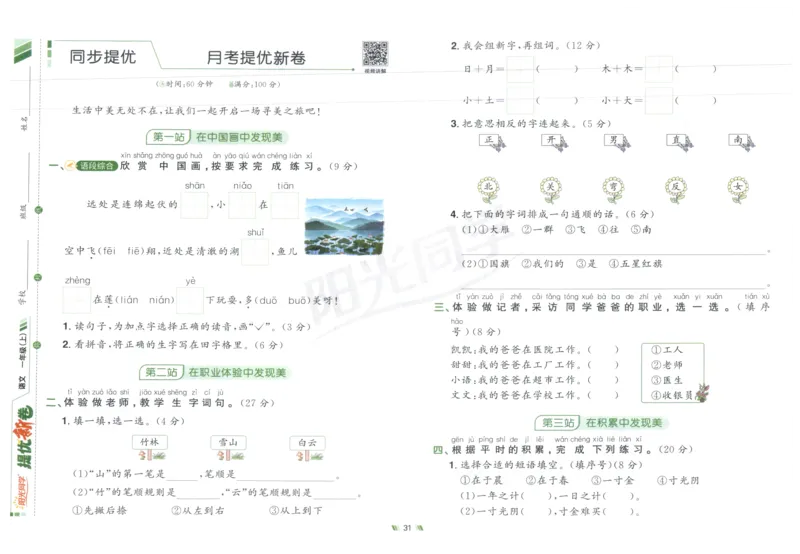The height and width of the screenshot is (554, 800).
Task: Click the writing box under yè
Action: pos(190,300)
